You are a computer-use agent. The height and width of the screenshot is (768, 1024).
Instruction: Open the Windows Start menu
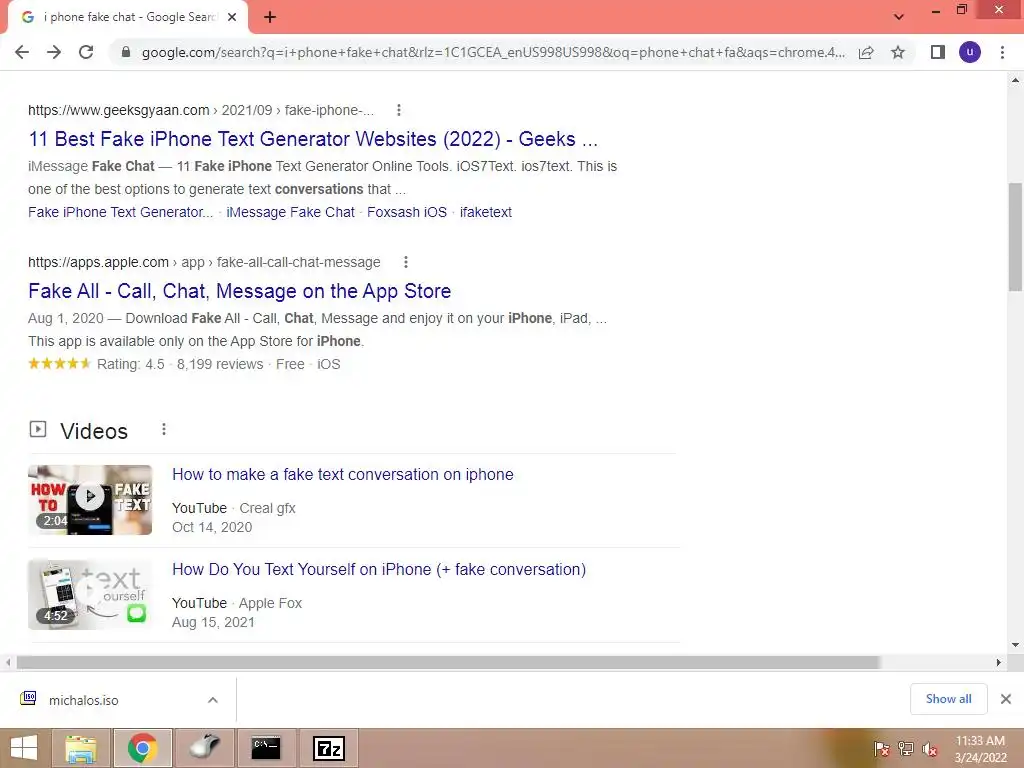pyautogui.click(x=24, y=748)
